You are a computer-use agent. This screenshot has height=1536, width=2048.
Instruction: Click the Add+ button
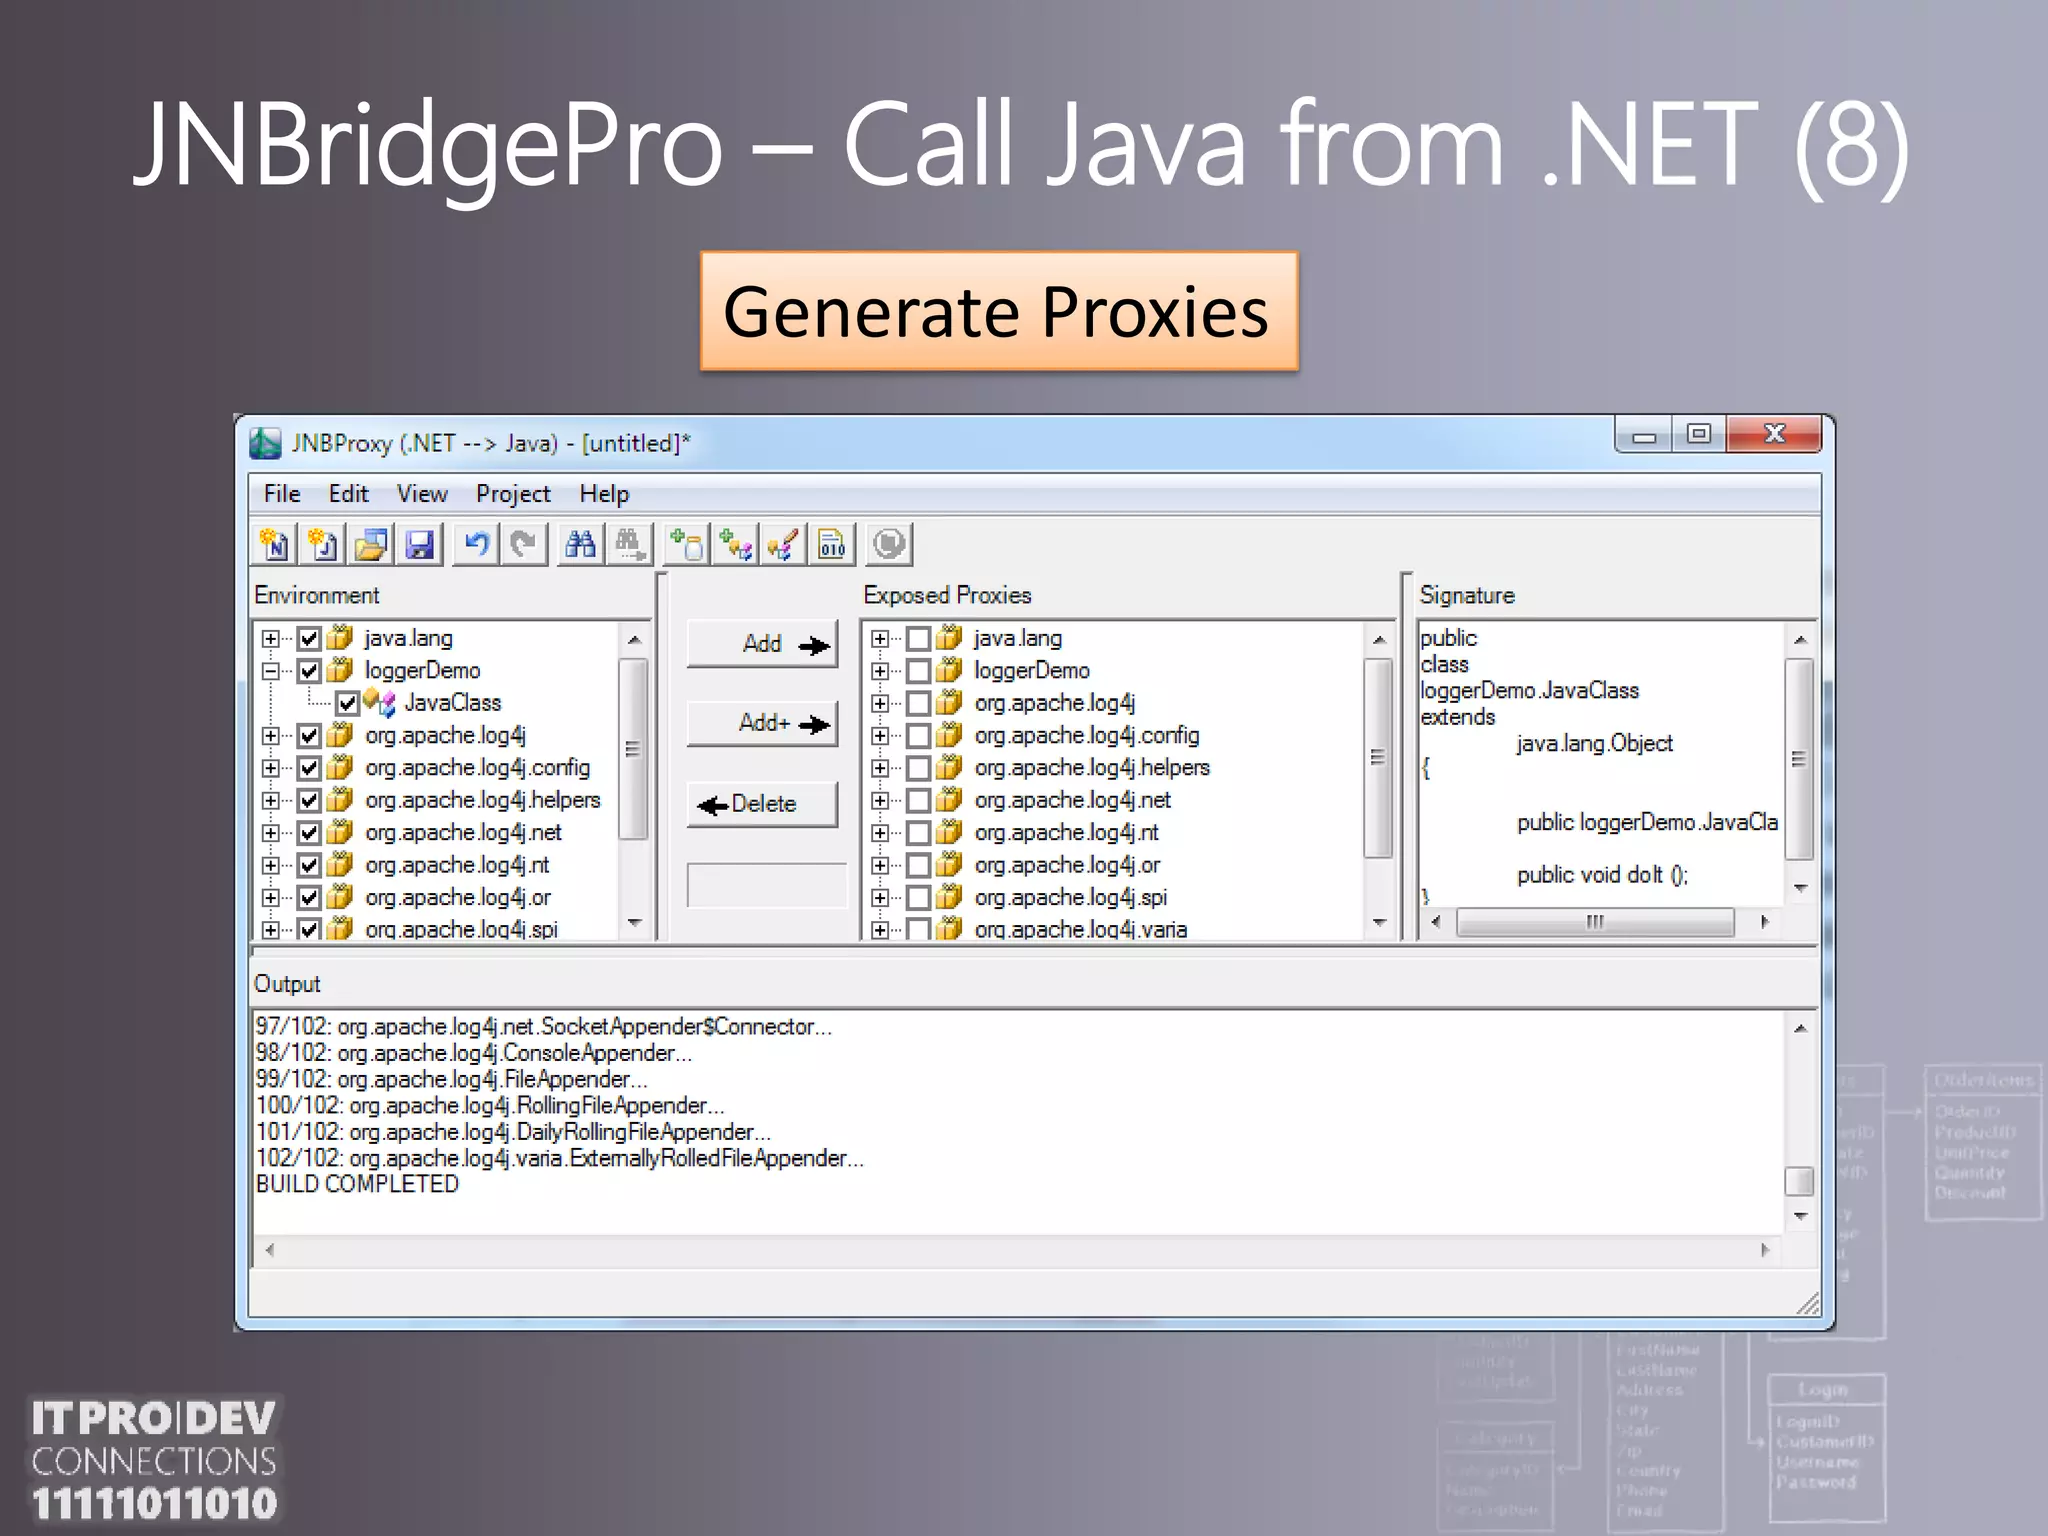coord(763,723)
